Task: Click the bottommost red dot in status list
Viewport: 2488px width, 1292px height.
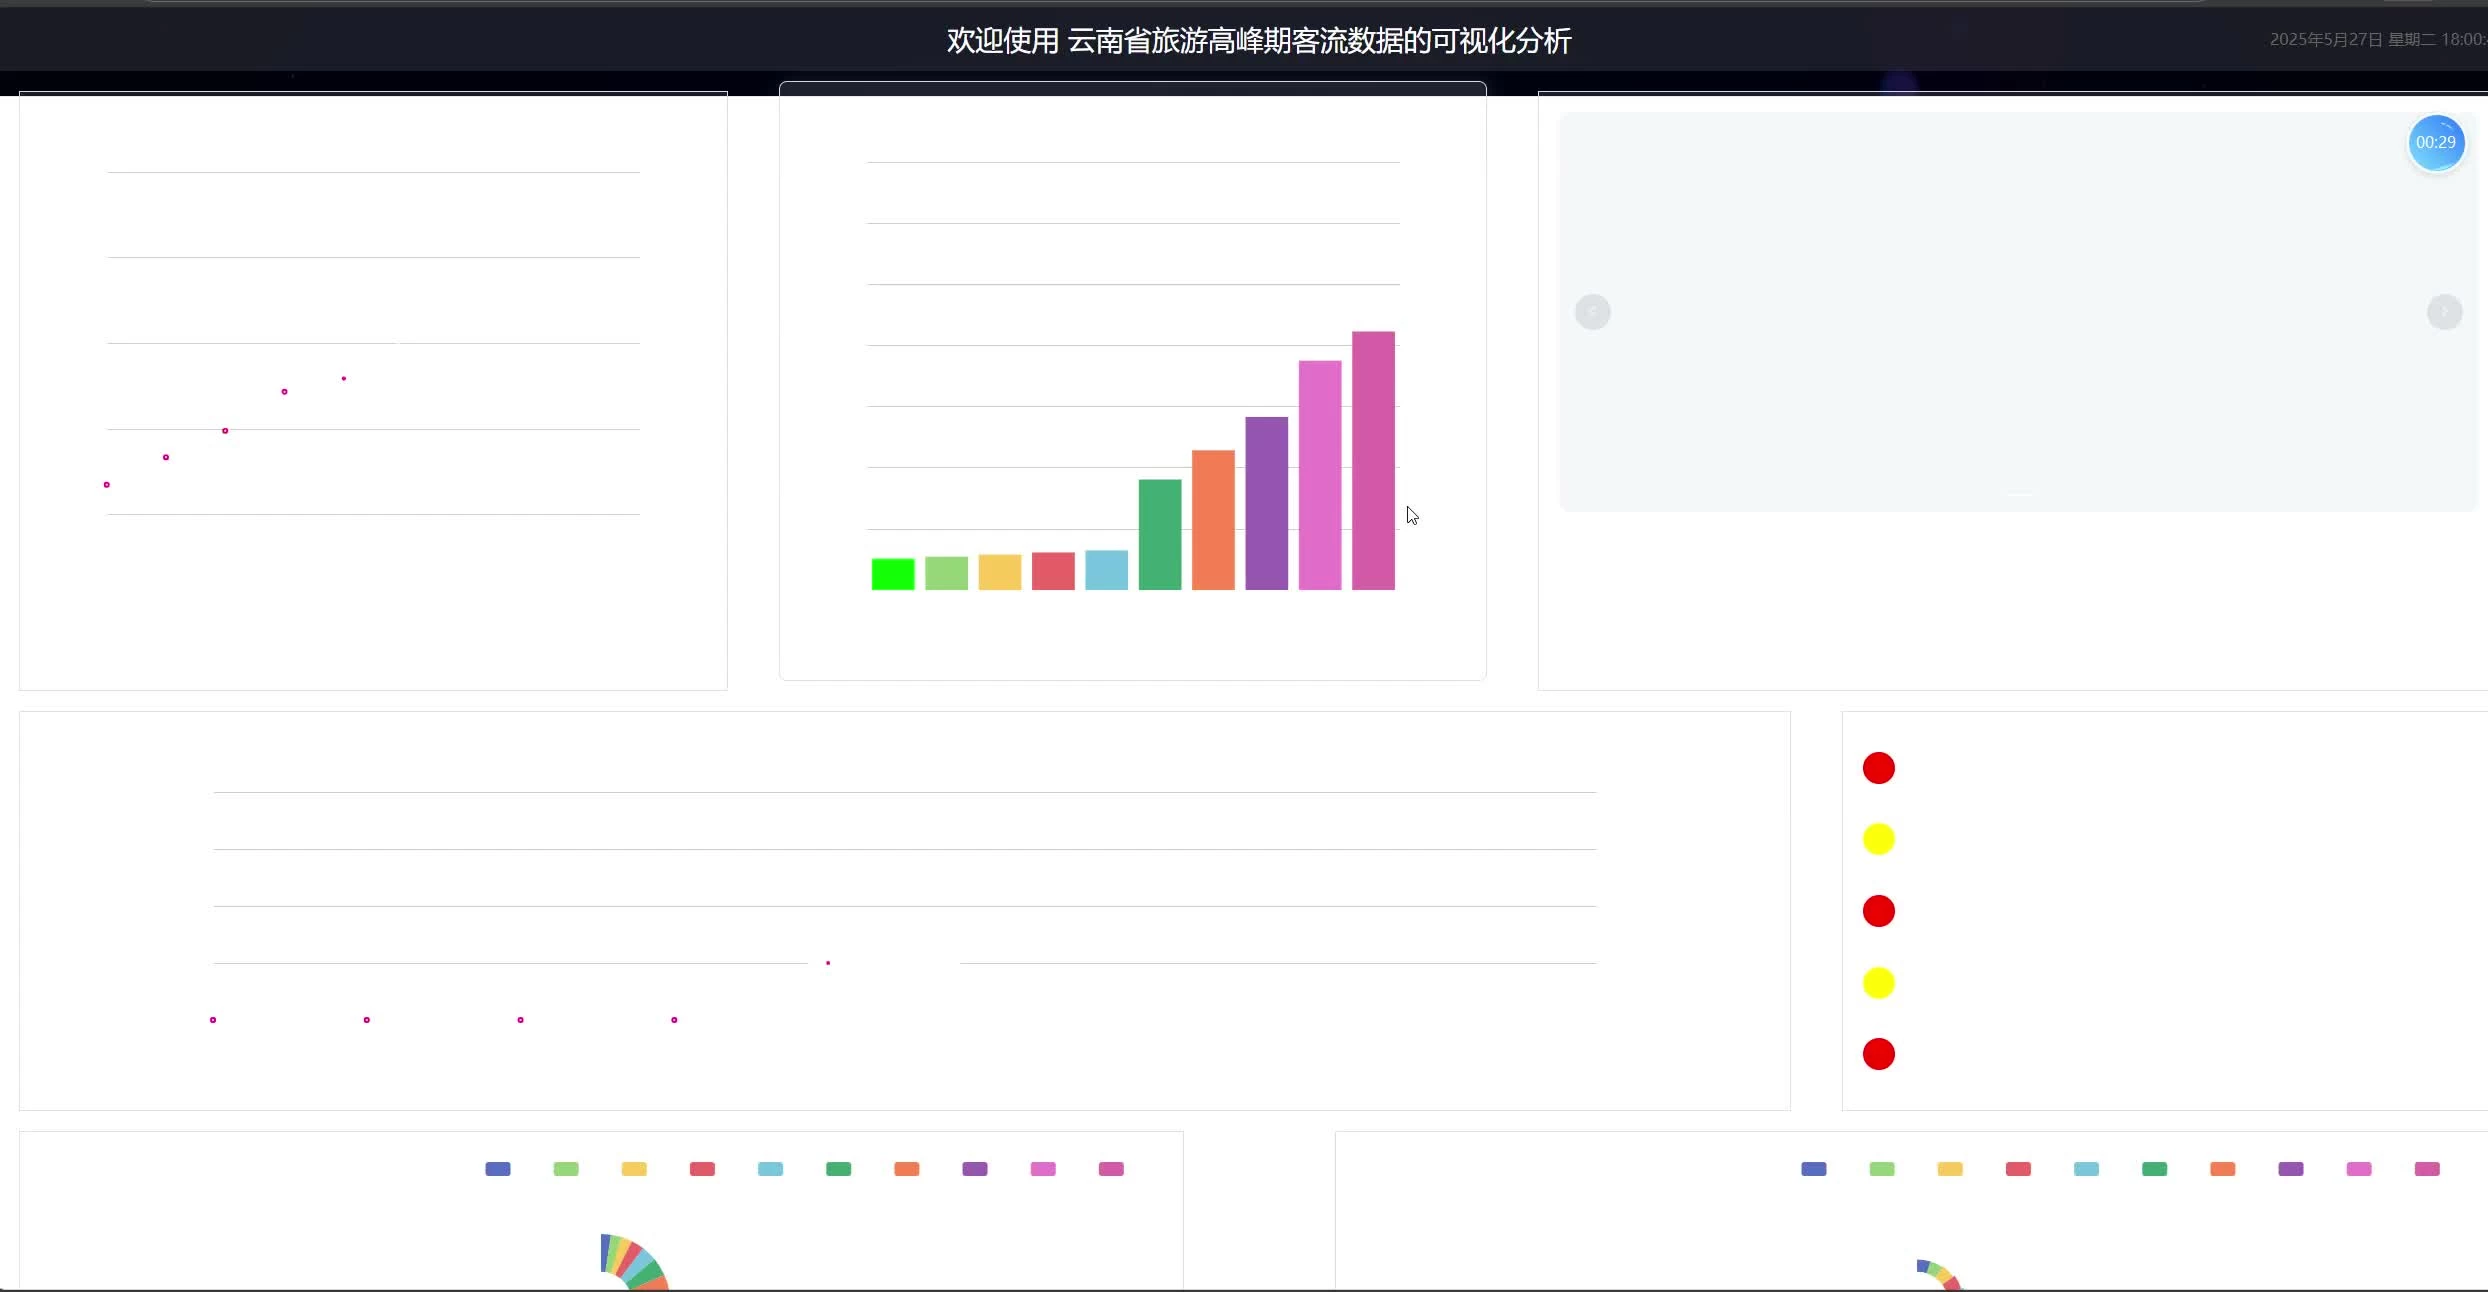Action: pos(1878,1054)
